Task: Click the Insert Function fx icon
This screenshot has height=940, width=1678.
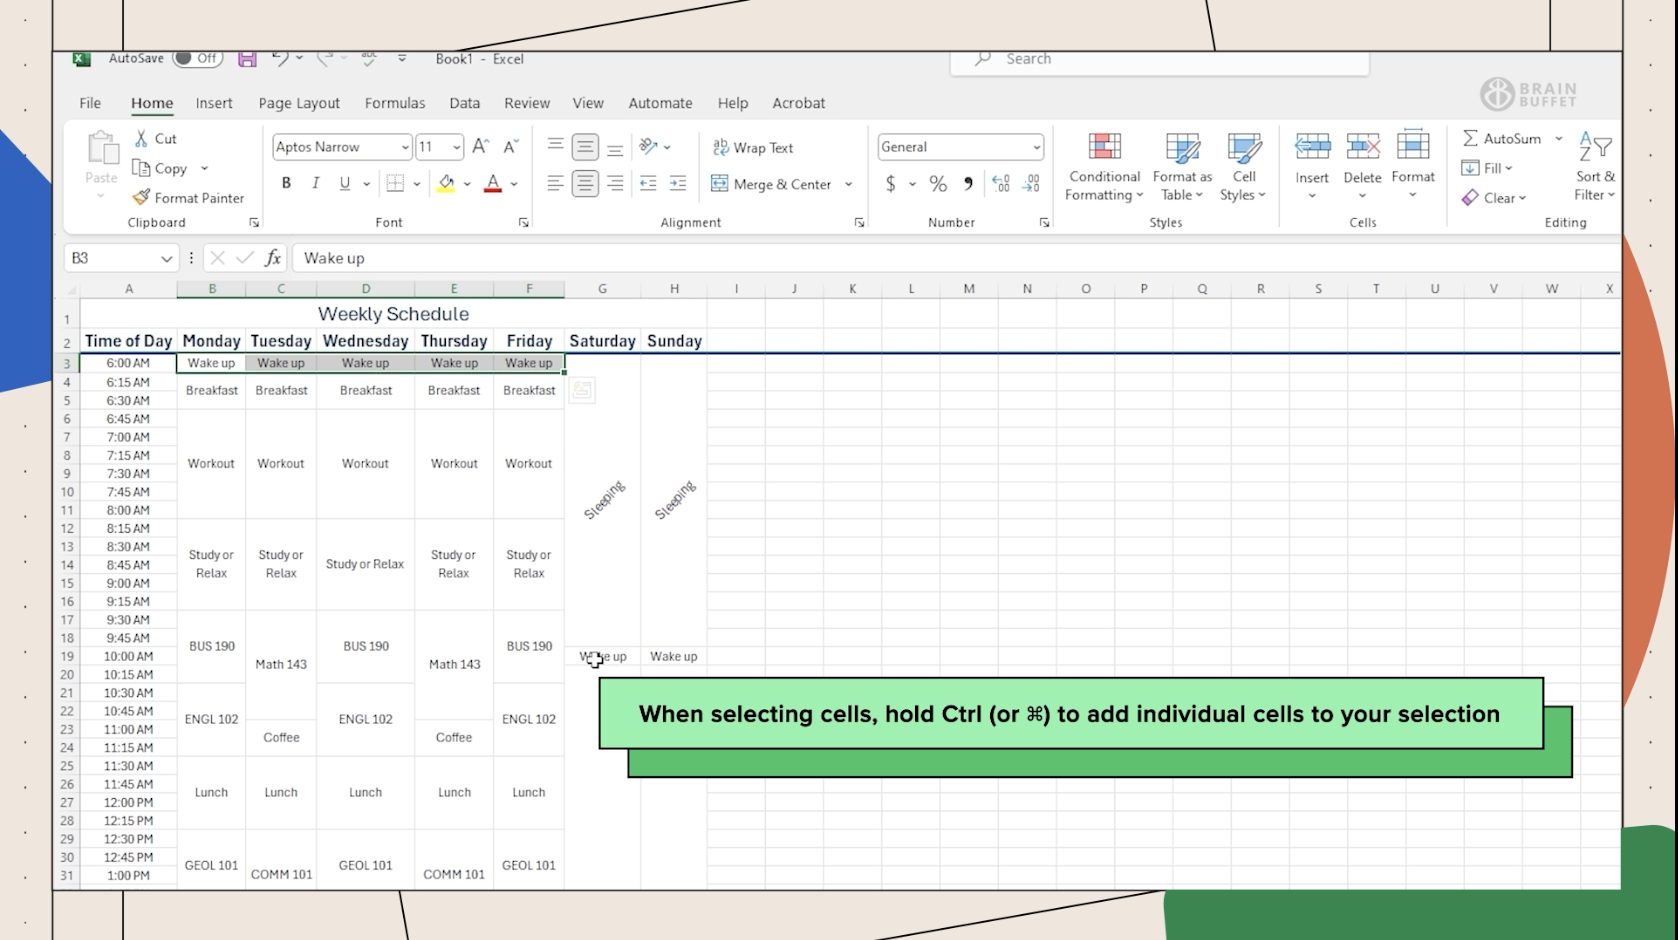Action: 272,258
